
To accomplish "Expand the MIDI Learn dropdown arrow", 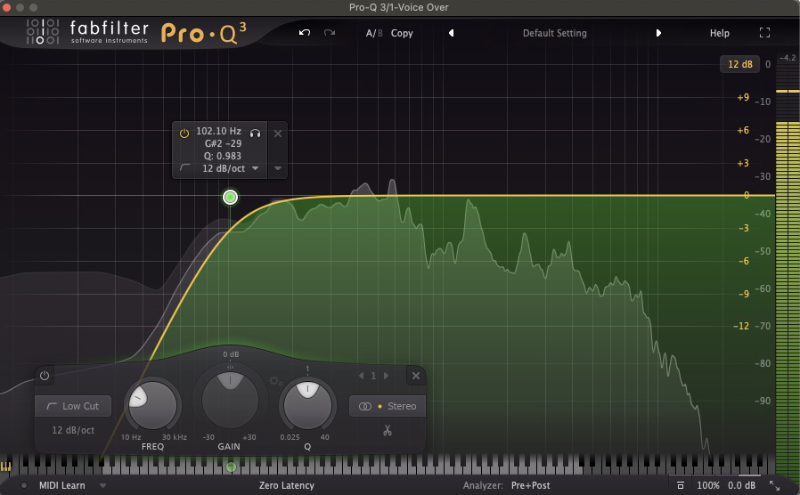I will 103,485.
